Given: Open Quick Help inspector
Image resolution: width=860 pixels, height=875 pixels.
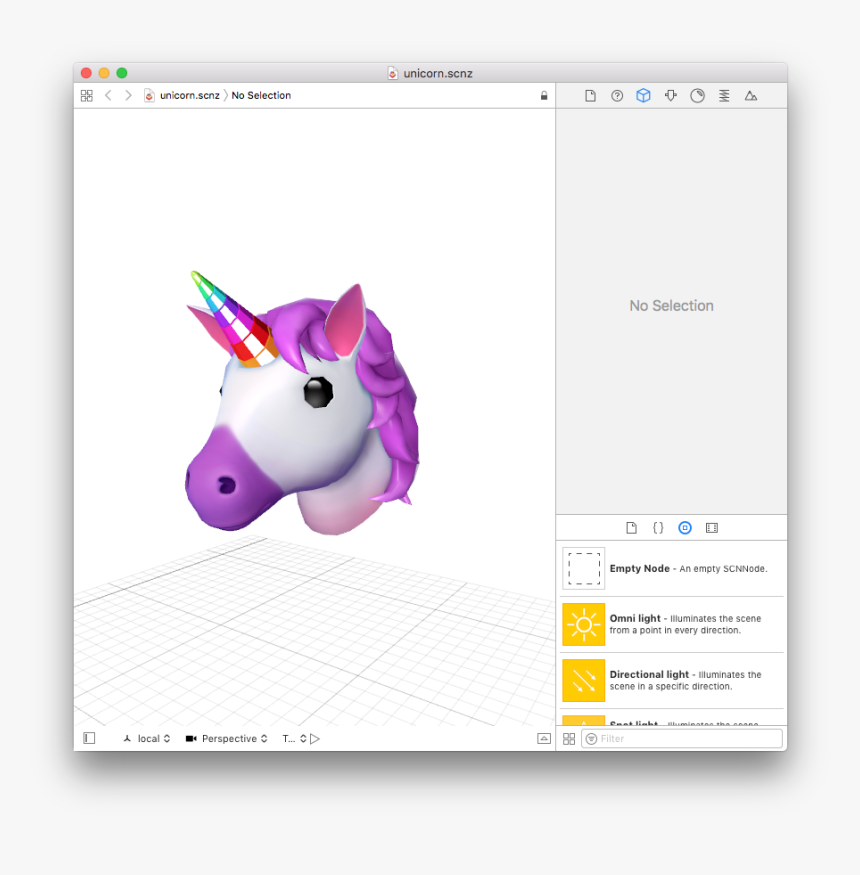Looking at the screenshot, I should [x=617, y=95].
